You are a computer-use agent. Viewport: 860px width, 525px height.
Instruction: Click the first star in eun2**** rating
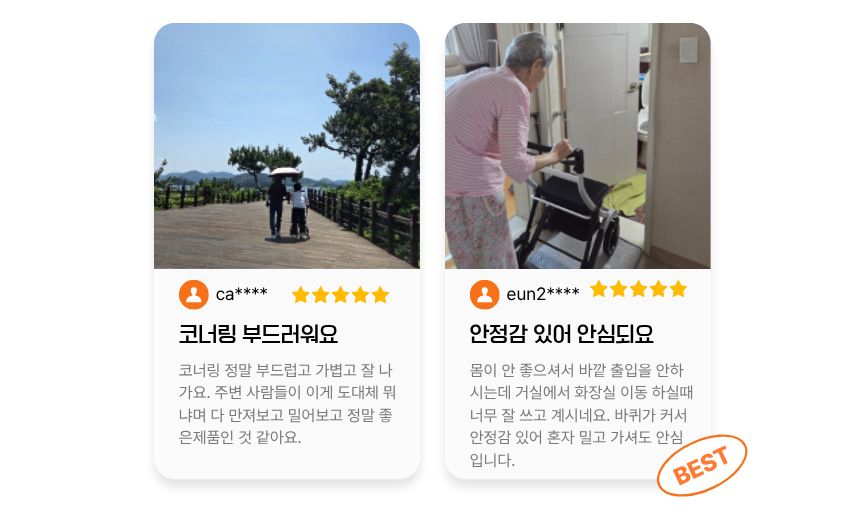pyautogui.click(x=599, y=289)
